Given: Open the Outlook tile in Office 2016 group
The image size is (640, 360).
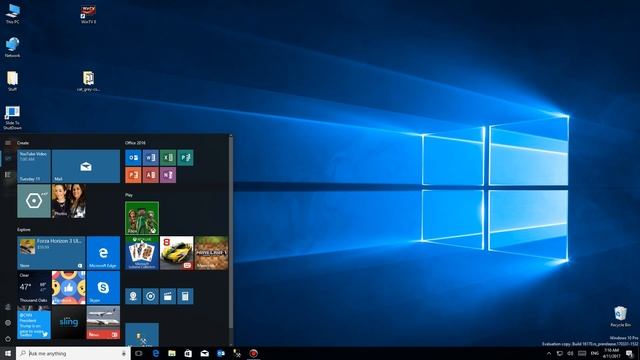Looking at the screenshot, I should pyautogui.click(x=133, y=158).
